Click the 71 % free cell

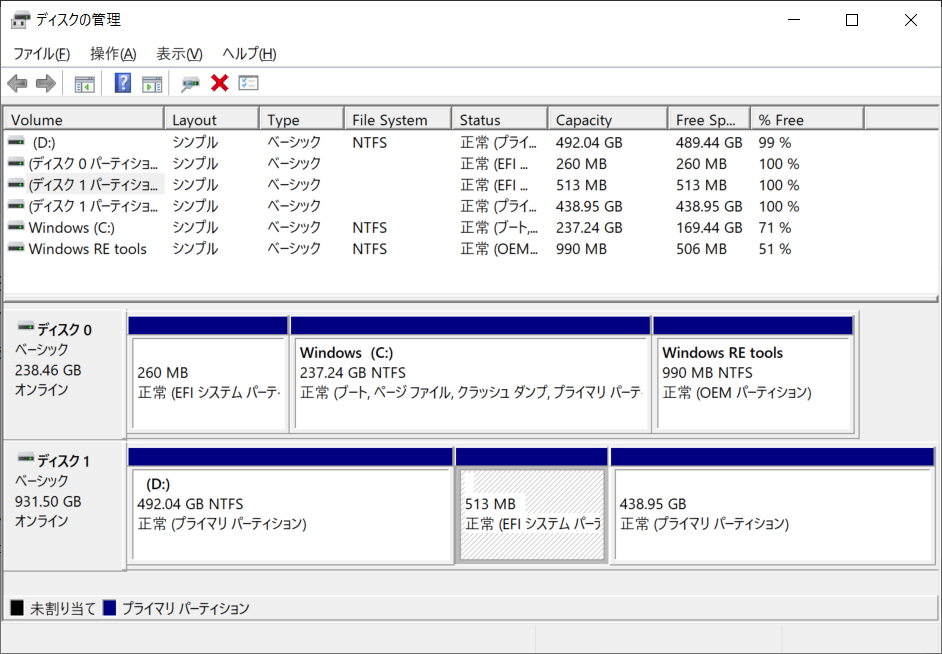pos(775,228)
